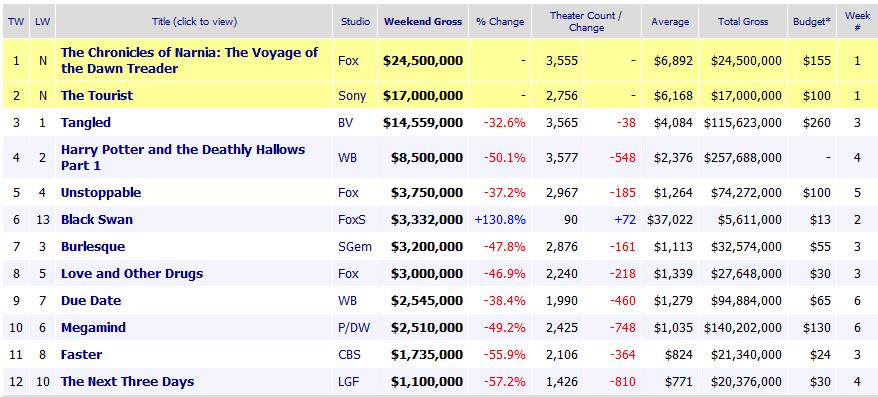
Task: Open The Chronicles of Narnia title link
Action: coord(189,60)
